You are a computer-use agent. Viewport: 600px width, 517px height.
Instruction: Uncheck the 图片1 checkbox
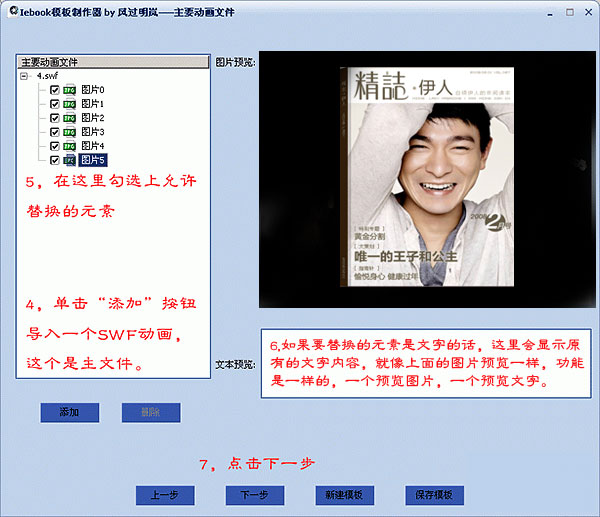(x=55, y=104)
